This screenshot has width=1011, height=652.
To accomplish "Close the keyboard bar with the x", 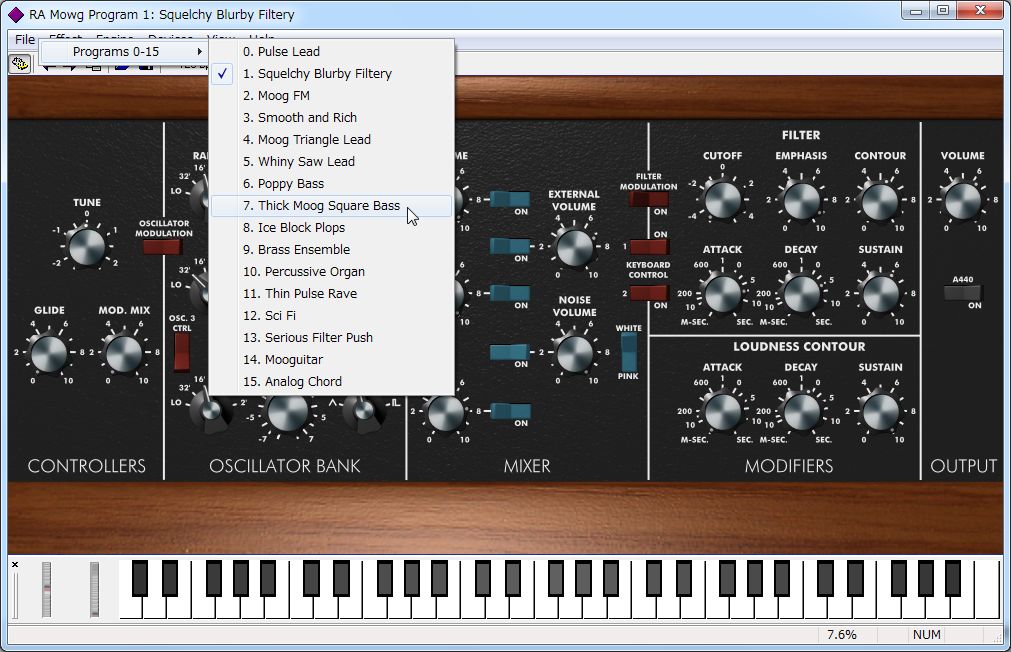I will pyautogui.click(x=15, y=565).
